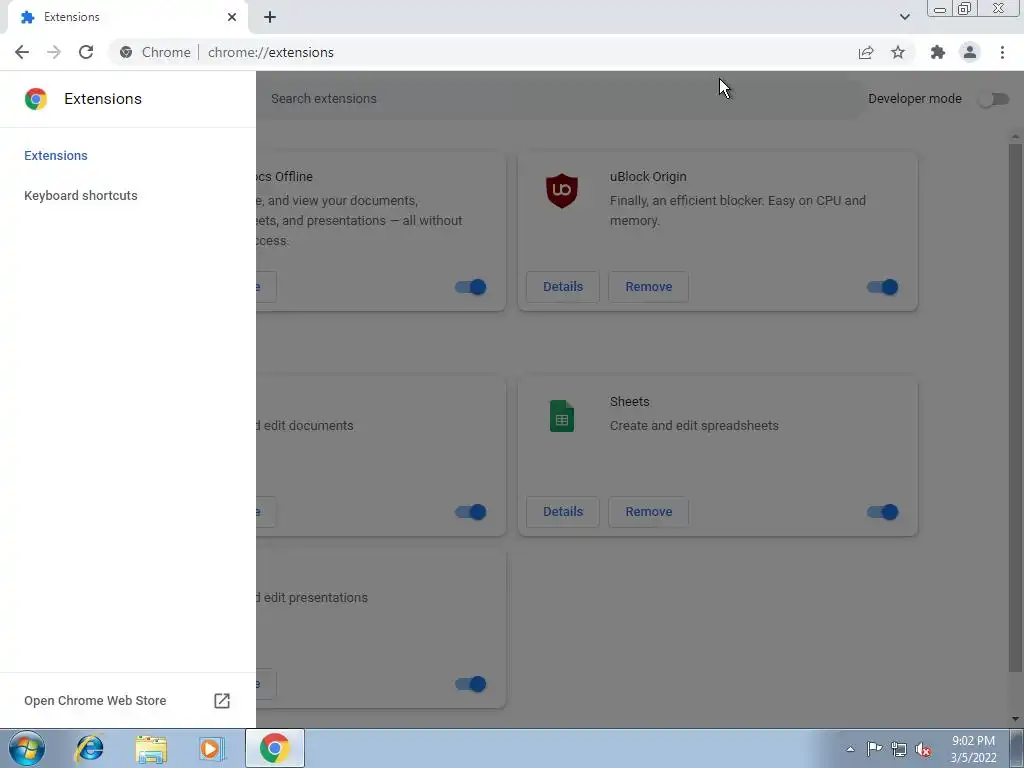Toggle Developer mode switch
Image resolution: width=1024 pixels, height=768 pixels.
993,99
